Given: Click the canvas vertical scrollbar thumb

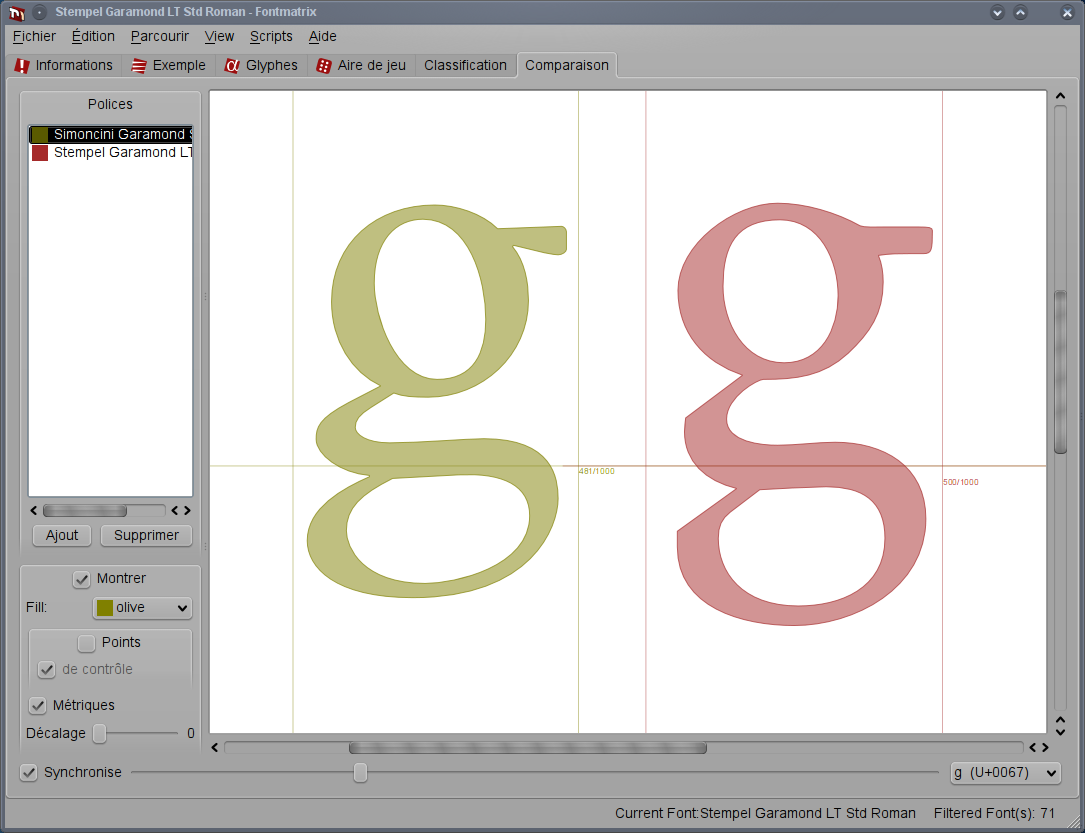Looking at the screenshot, I should 1060,372.
